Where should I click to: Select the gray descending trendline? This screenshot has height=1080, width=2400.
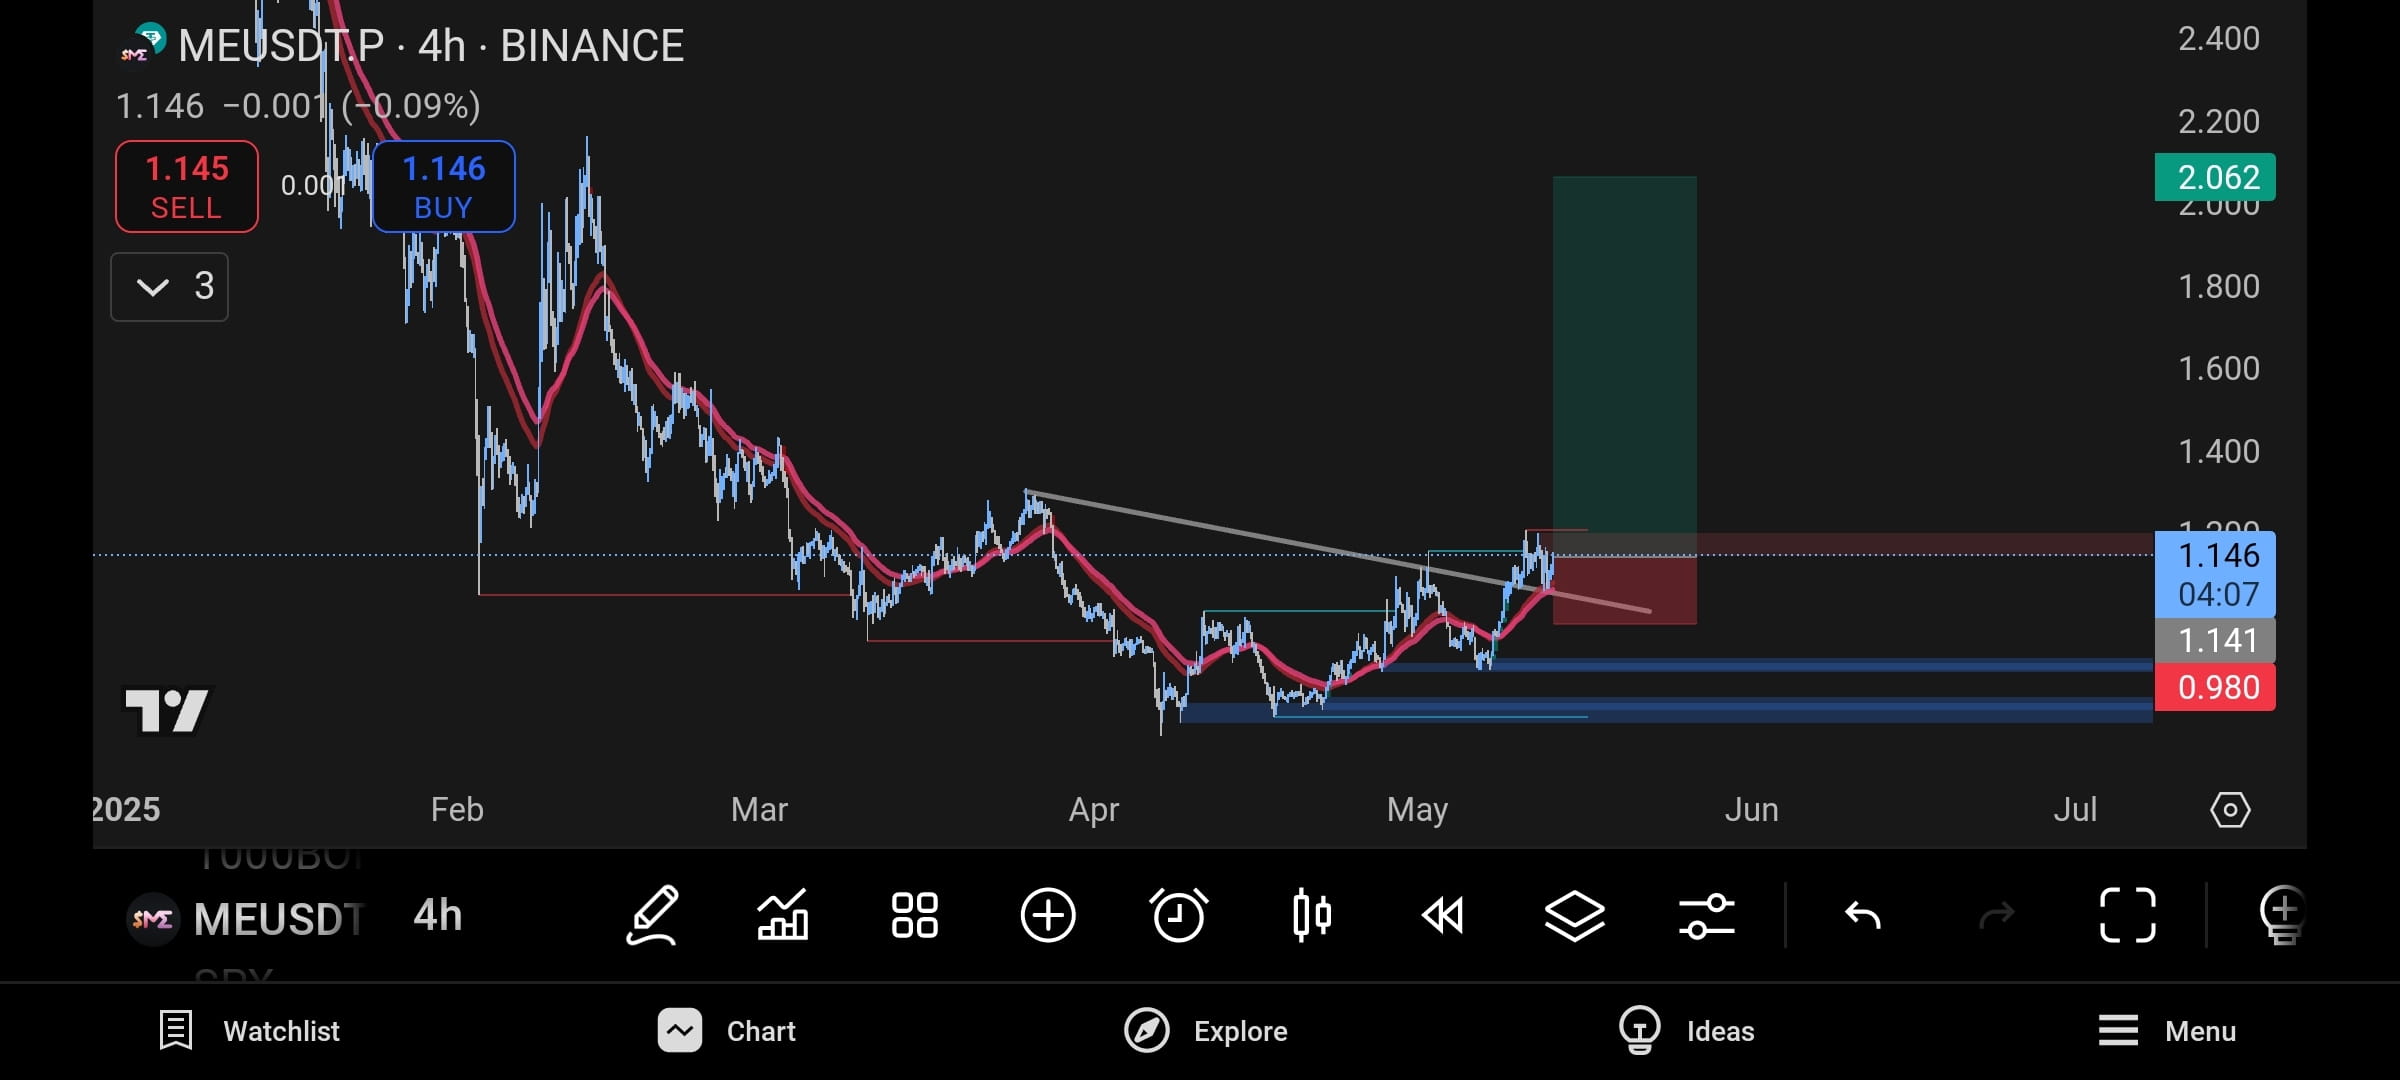(x=1338, y=552)
